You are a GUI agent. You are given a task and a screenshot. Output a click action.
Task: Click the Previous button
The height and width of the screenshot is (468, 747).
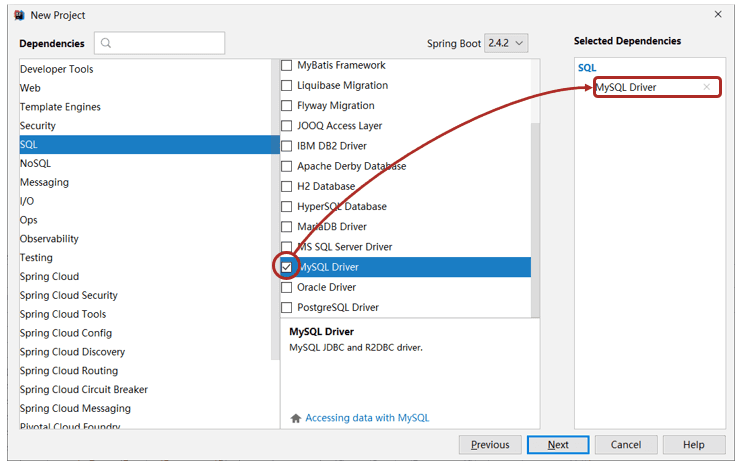tap(490, 445)
